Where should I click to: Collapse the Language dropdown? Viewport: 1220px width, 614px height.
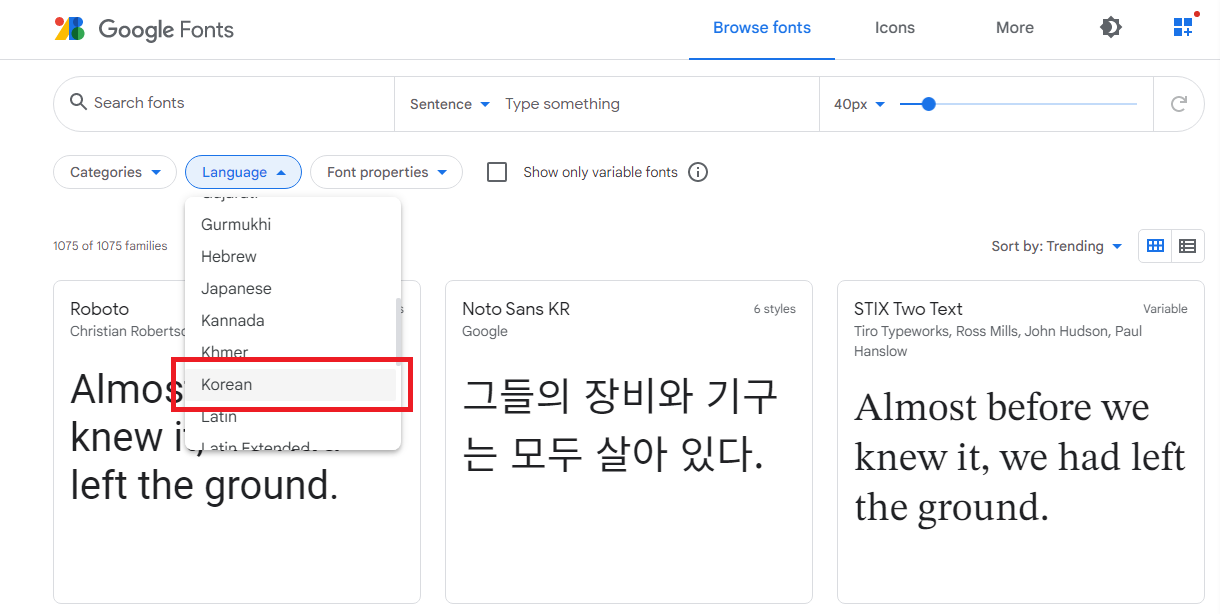tap(243, 172)
